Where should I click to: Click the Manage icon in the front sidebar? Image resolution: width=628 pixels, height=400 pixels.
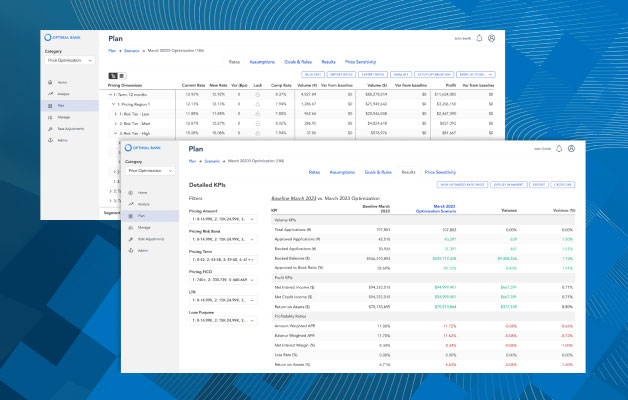(130, 228)
